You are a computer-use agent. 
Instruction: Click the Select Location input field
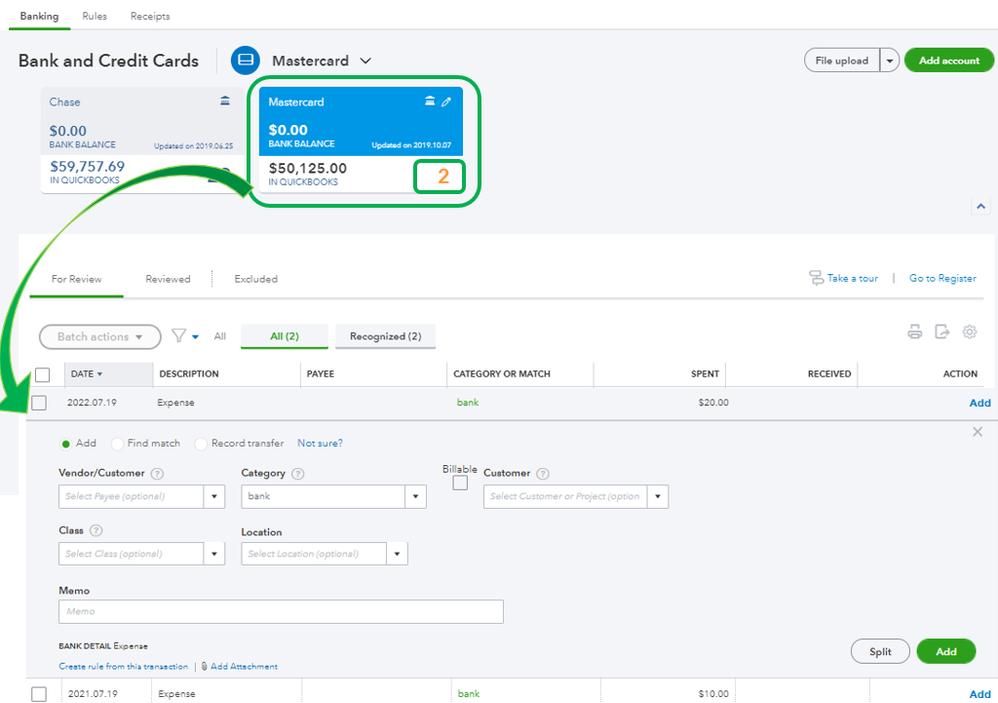point(314,553)
